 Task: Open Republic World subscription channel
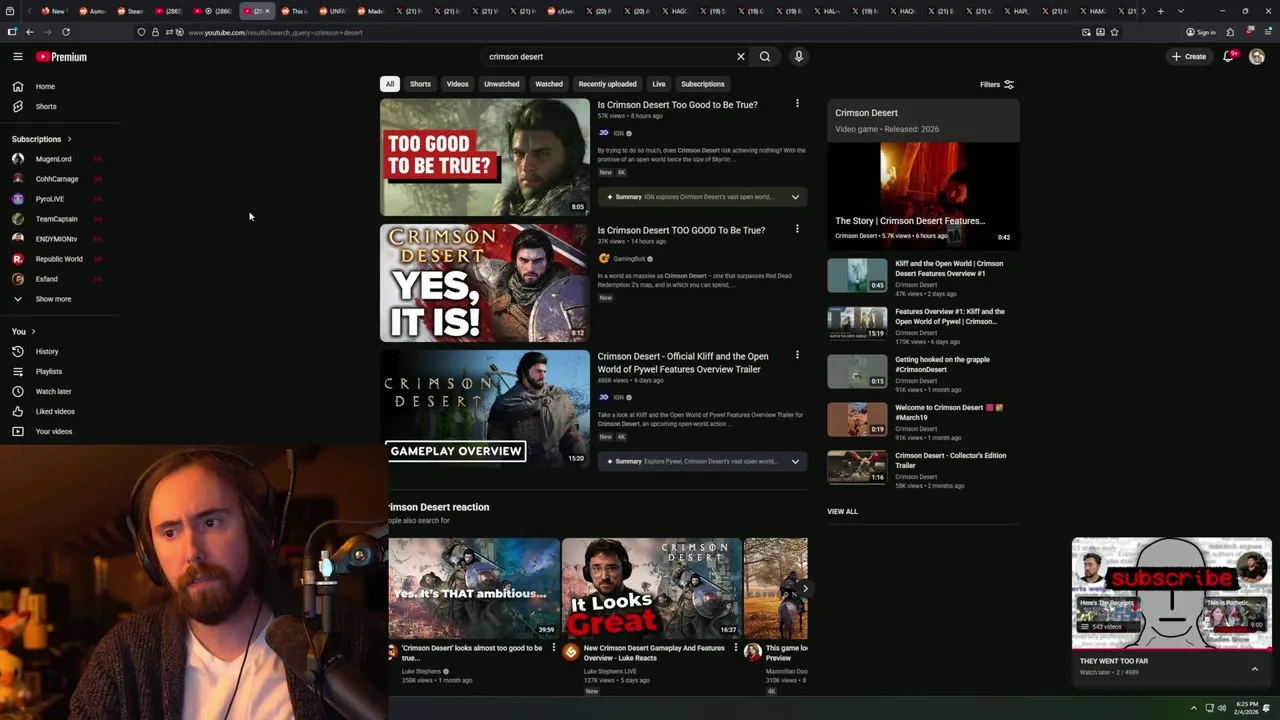[60, 259]
